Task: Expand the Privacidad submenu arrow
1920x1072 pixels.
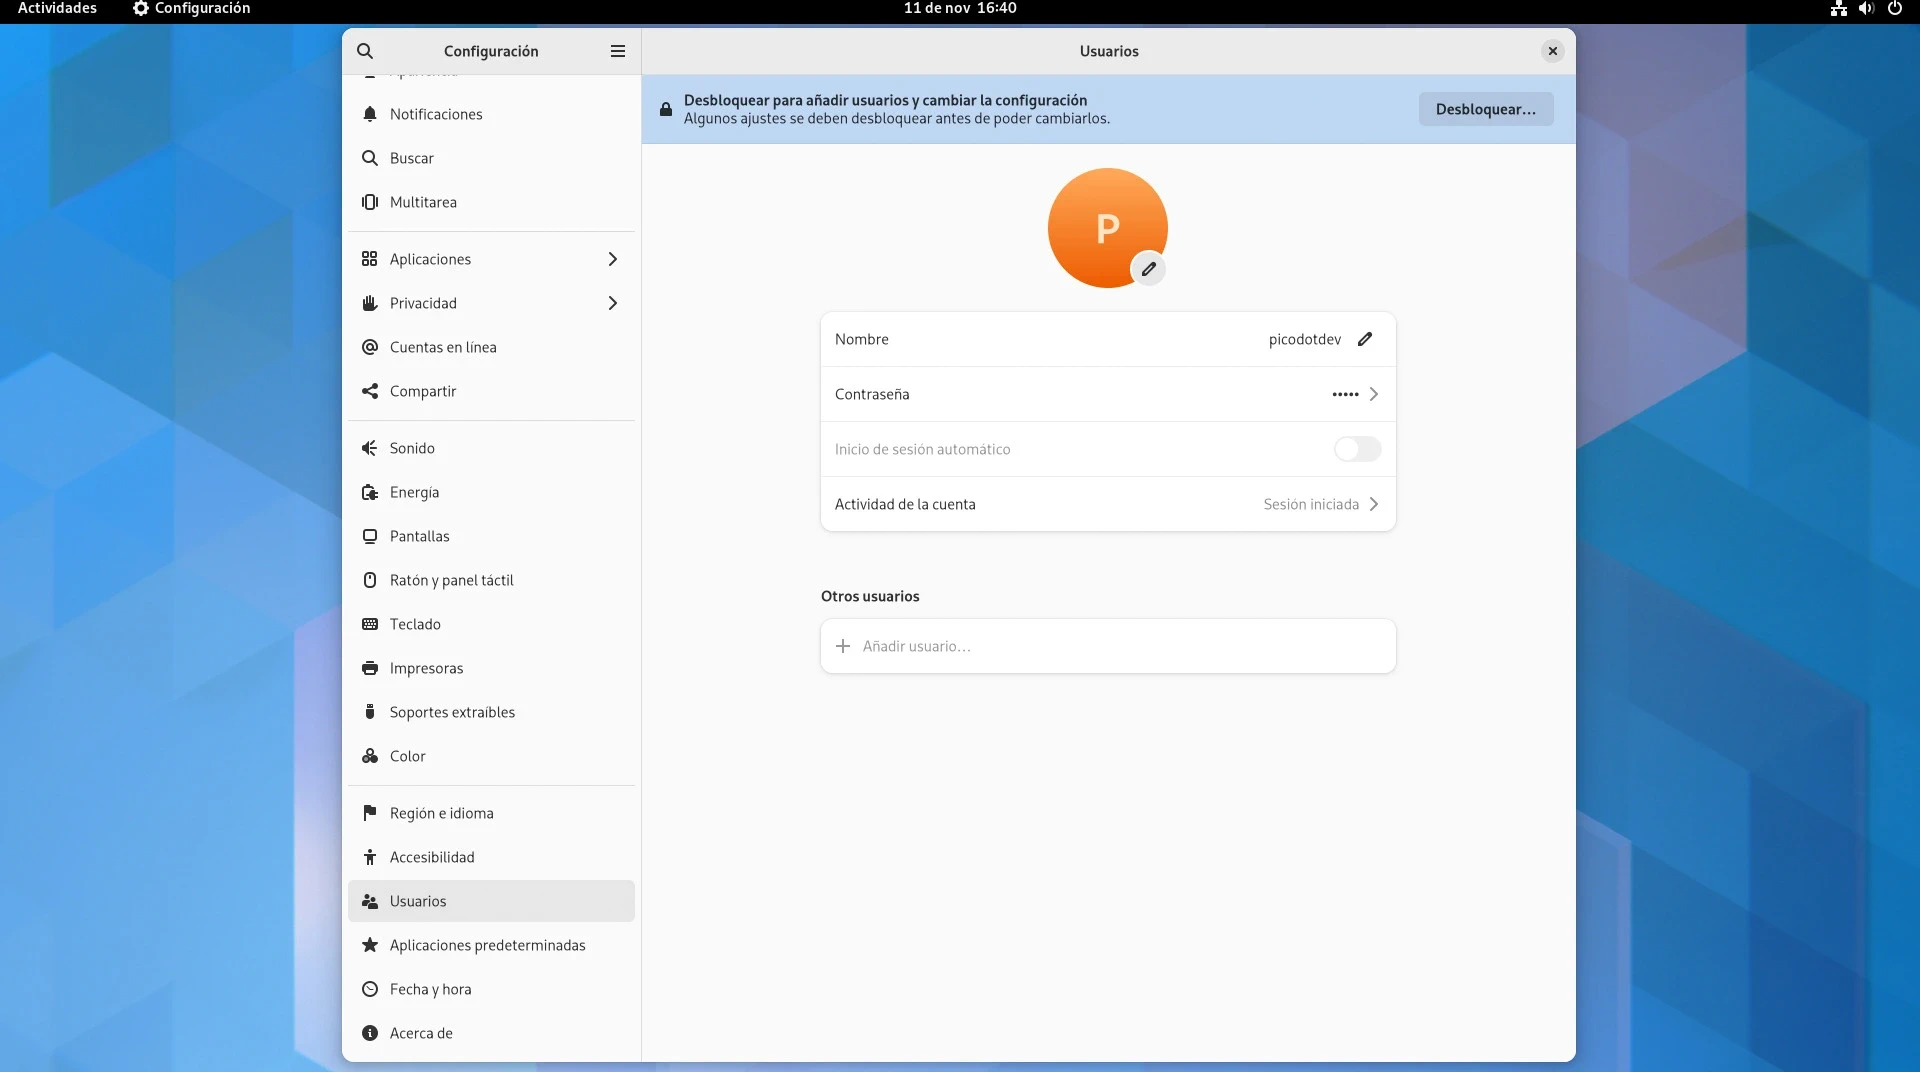Action: tap(613, 303)
